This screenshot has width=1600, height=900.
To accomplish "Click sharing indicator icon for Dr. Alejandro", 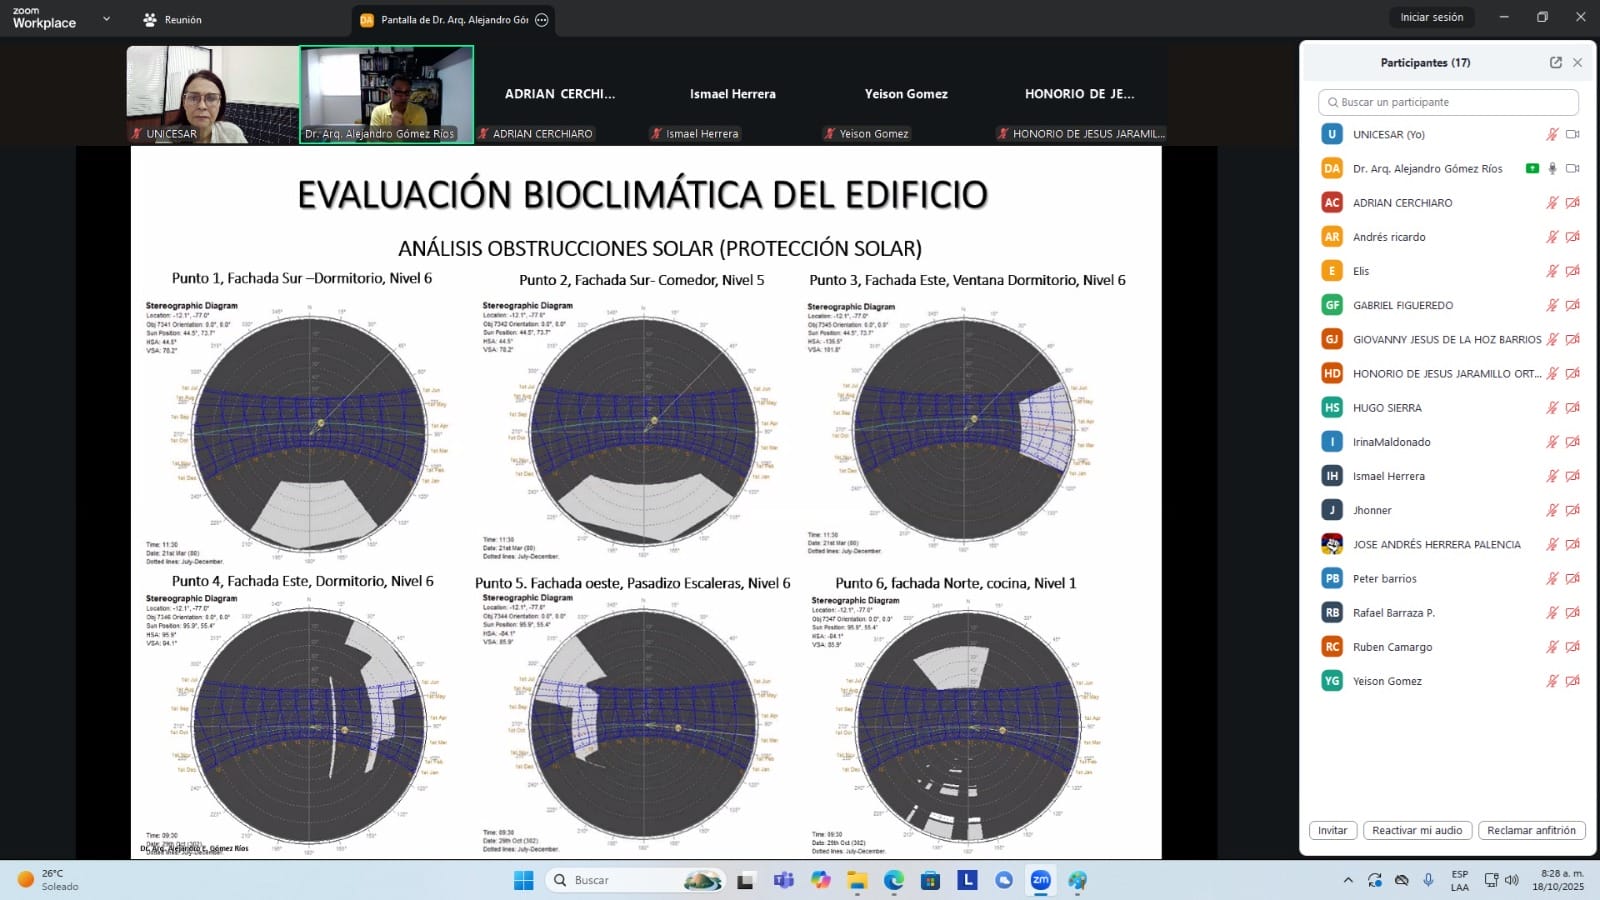I will pos(1532,168).
